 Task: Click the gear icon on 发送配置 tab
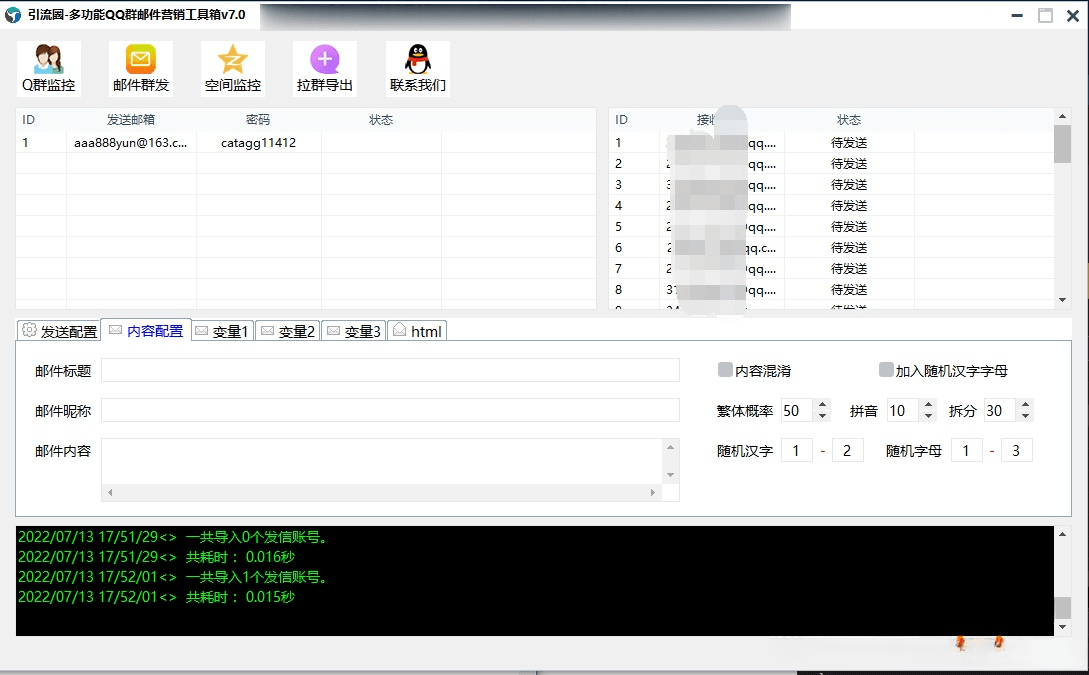[28, 330]
